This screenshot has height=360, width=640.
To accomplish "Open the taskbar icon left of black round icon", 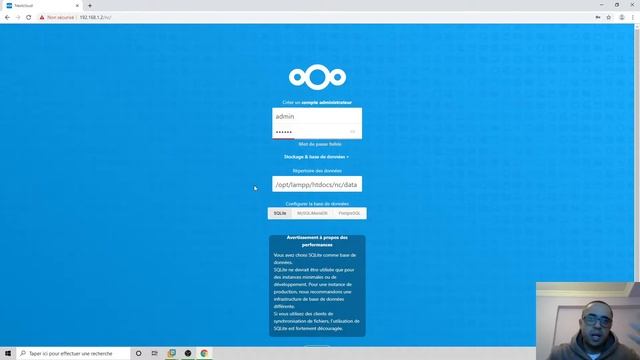I will pos(171,353).
